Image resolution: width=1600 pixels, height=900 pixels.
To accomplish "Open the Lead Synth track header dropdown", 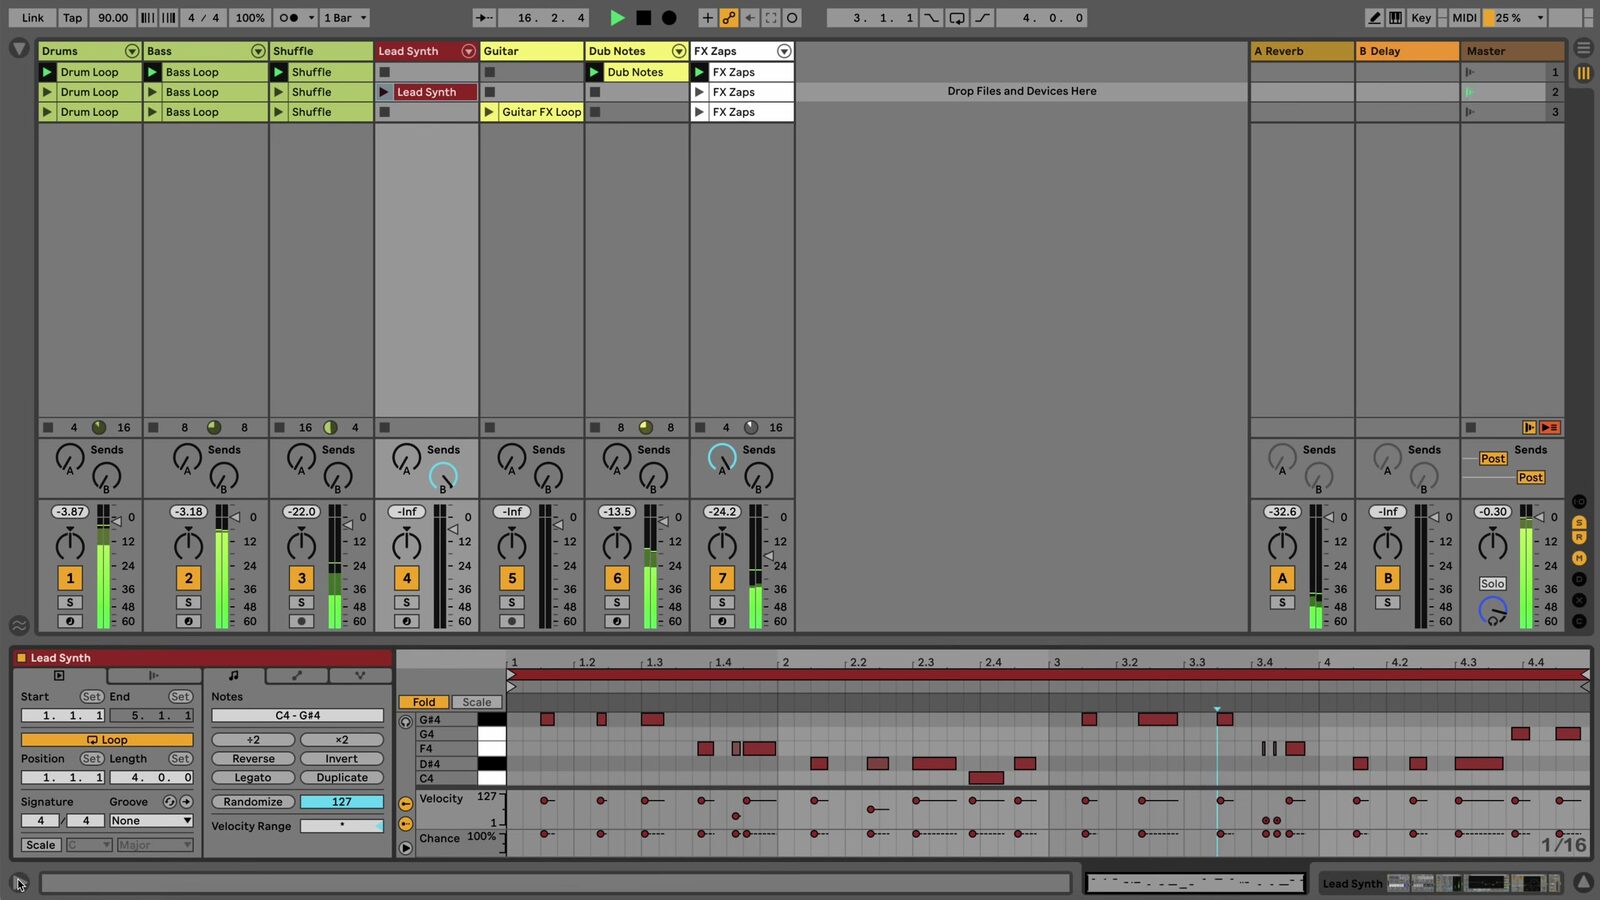I will (468, 51).
